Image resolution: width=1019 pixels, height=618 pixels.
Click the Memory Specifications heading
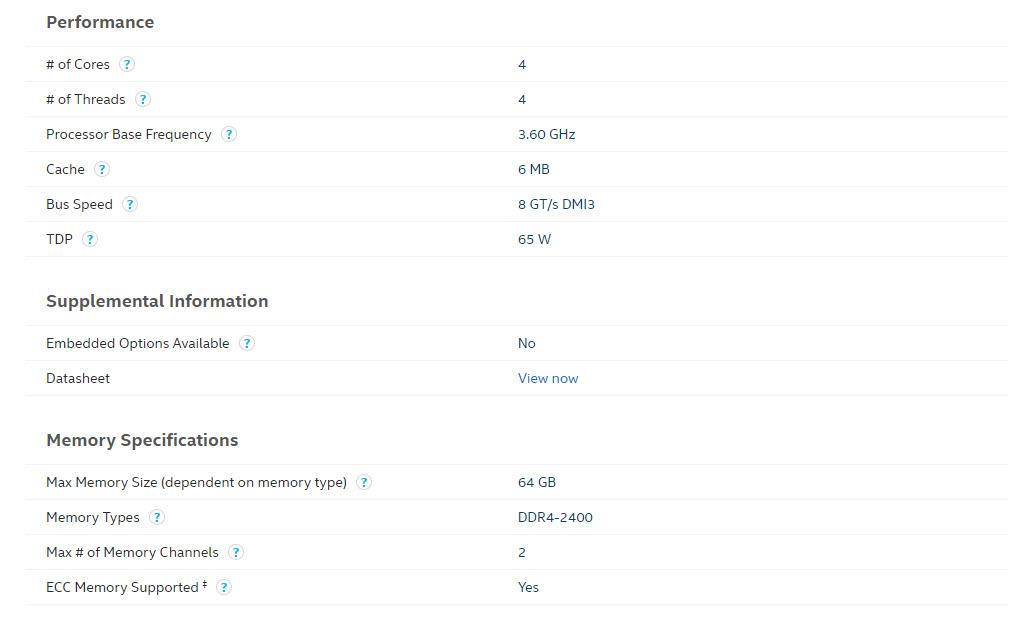click(x=142, y=440)
